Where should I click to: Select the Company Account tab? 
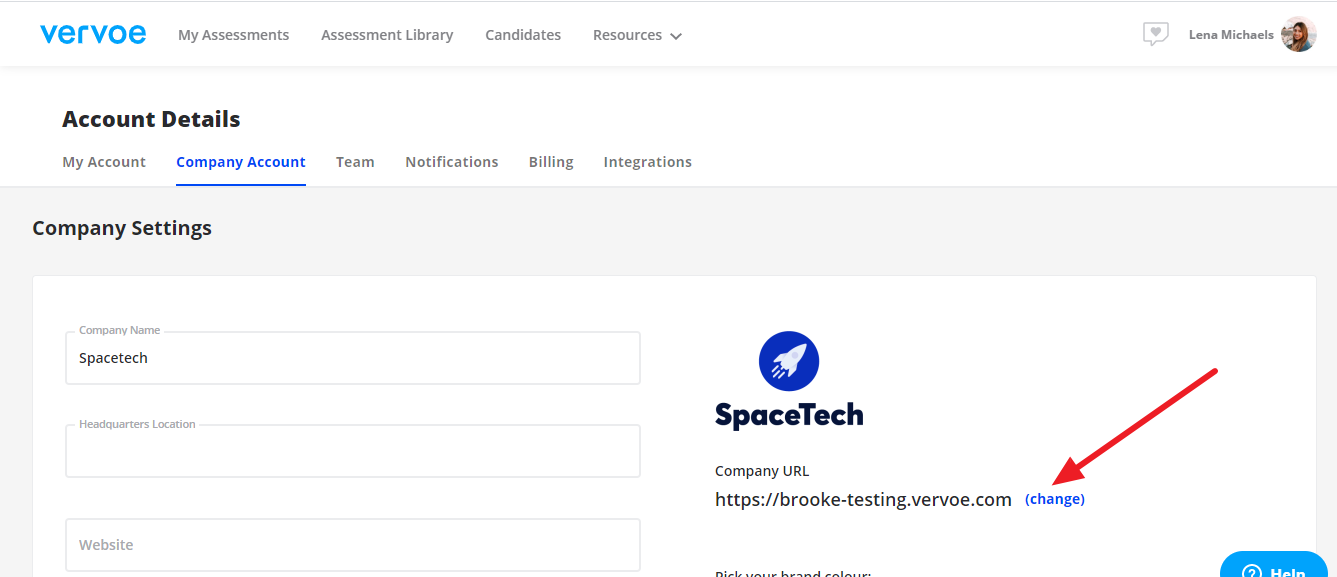pos(241,162)
